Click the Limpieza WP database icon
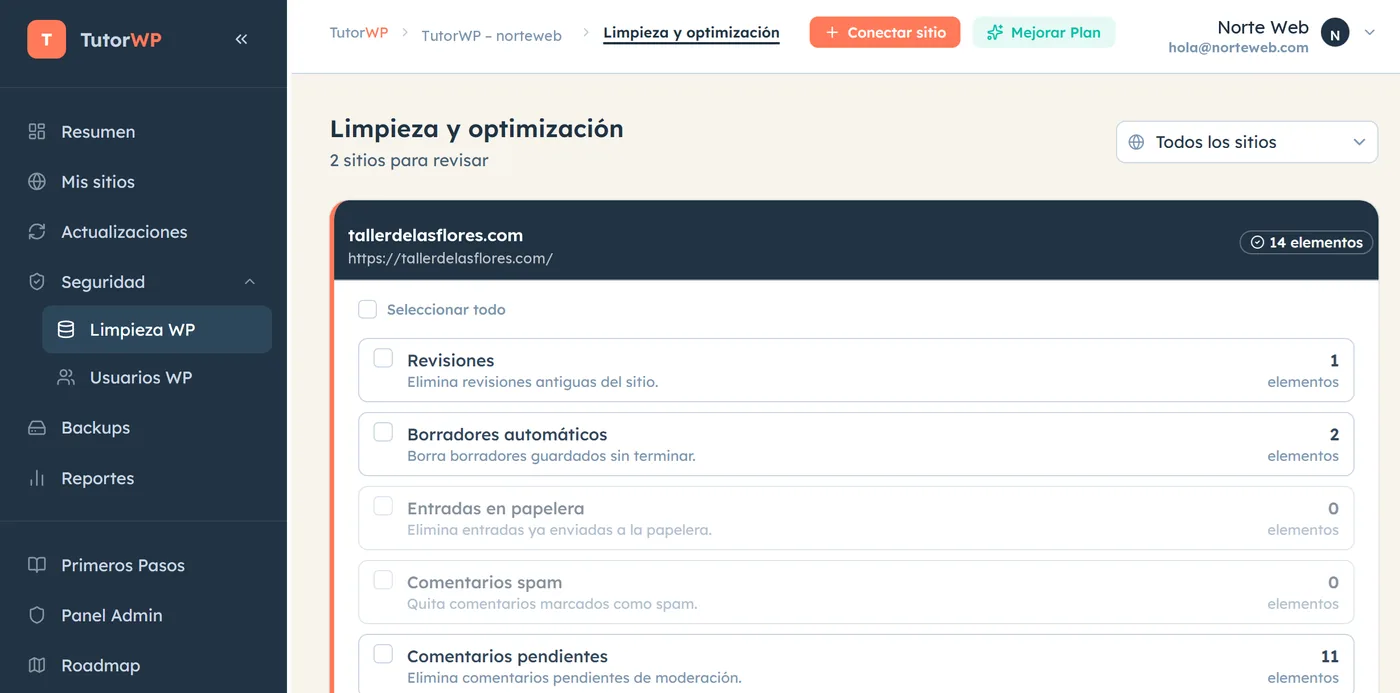The height and width of the screenshot is (693, 1400). (x=66, y=329)
